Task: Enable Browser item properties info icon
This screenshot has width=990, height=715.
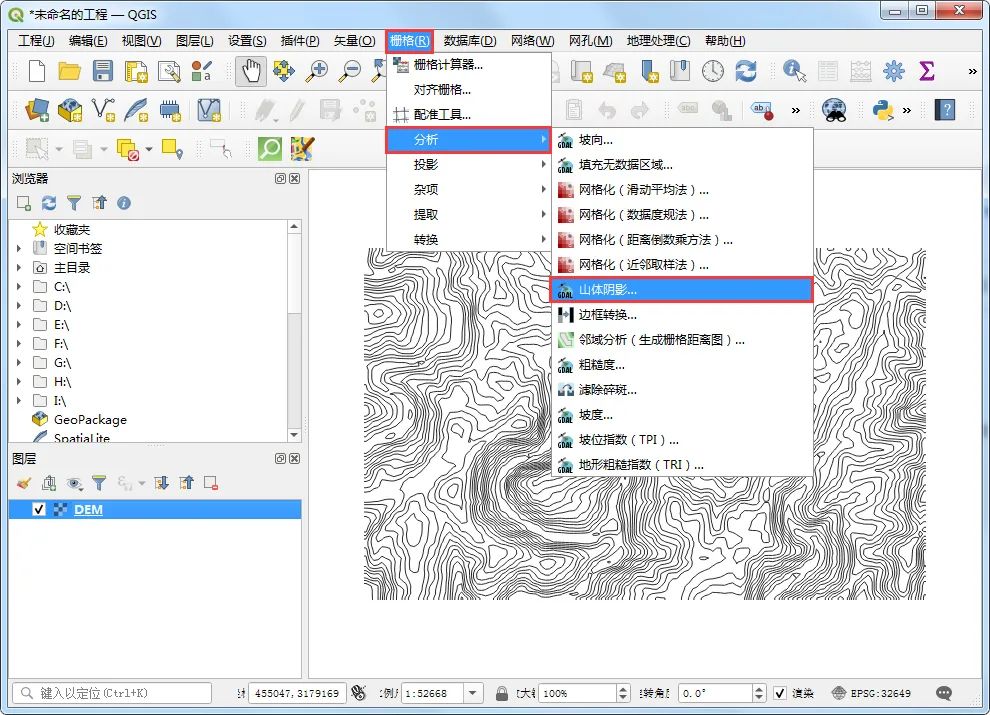Action: click(x=124, y=203)
